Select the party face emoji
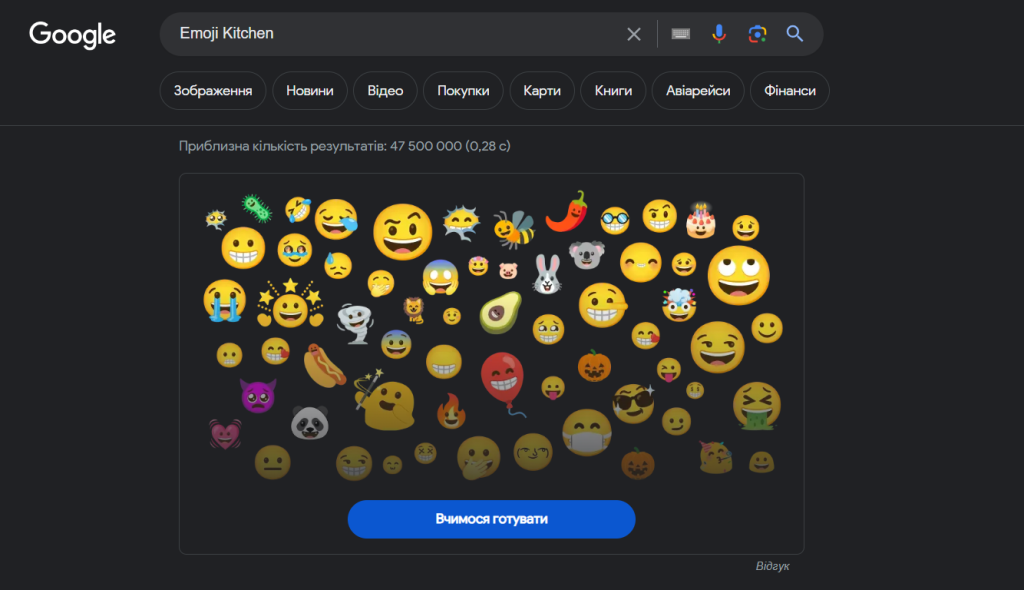 click(716, 457)
